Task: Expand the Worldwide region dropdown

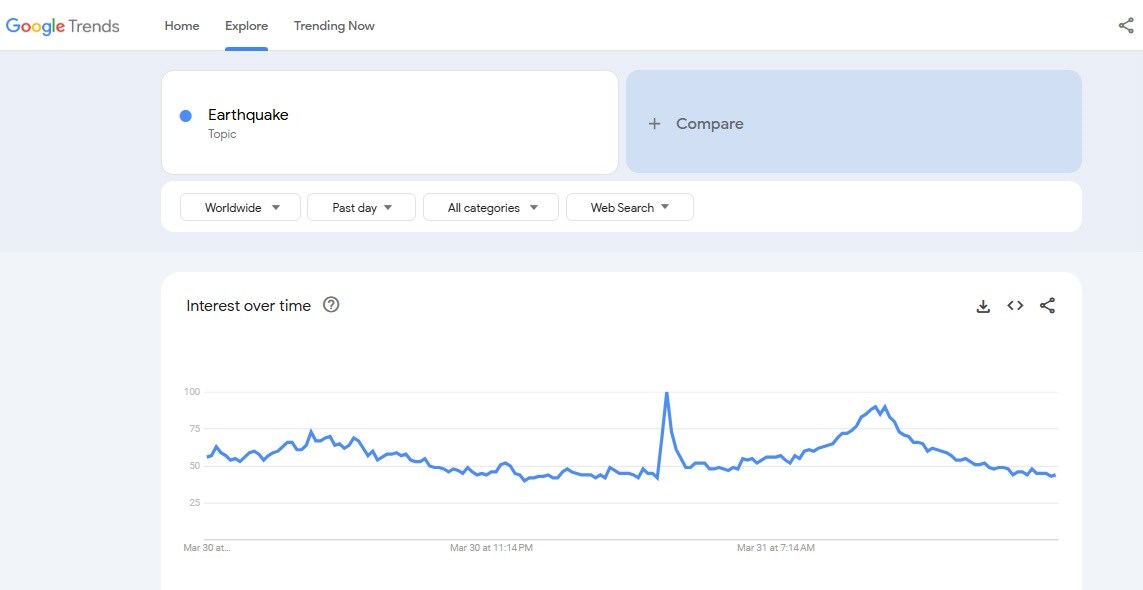Action: [x=240, y=208]
